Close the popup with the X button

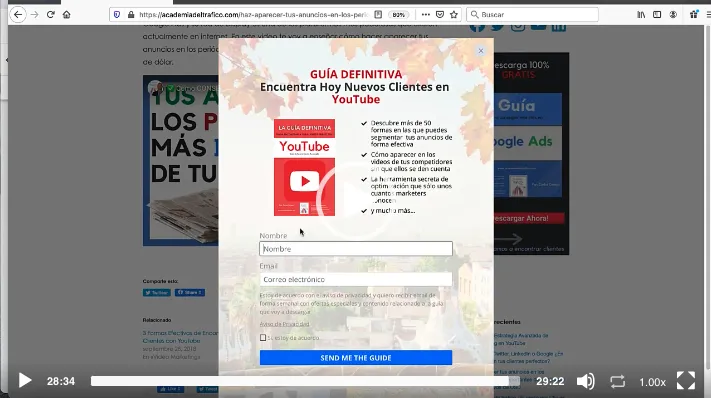(481, 51)
